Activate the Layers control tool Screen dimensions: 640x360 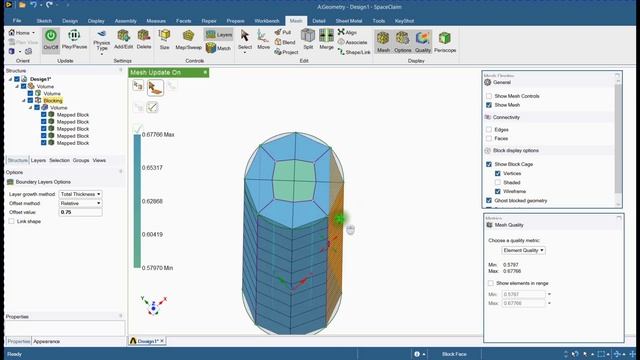point(219,35)
